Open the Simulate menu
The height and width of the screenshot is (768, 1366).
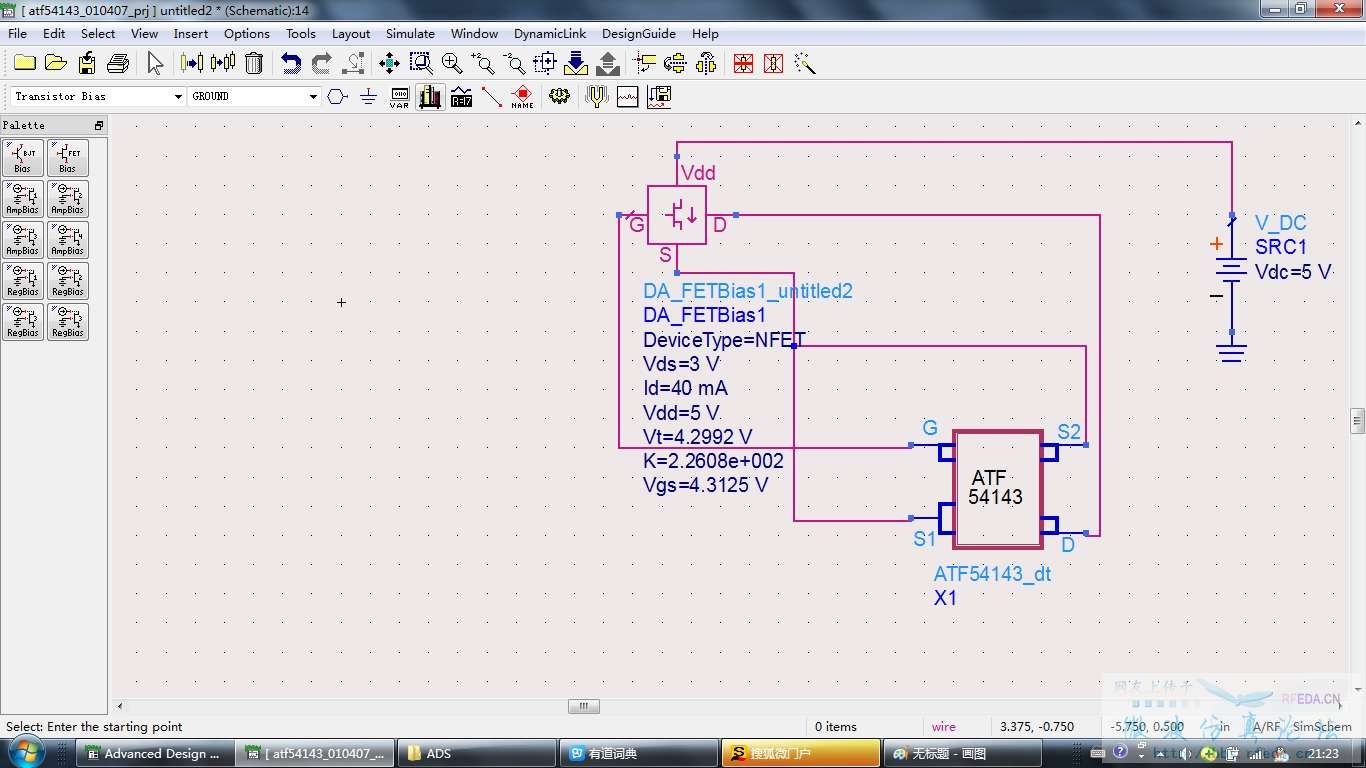410,33
